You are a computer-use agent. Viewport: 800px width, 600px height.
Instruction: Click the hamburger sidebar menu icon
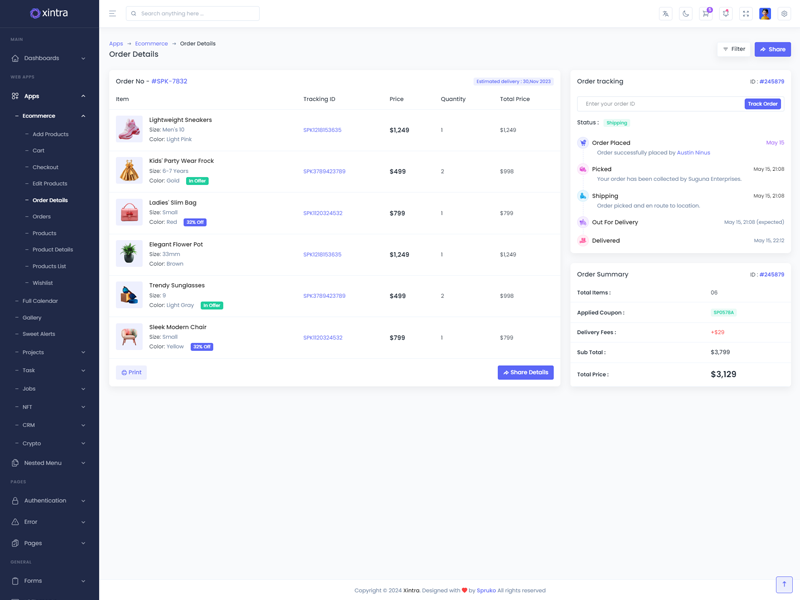(112, 14)
